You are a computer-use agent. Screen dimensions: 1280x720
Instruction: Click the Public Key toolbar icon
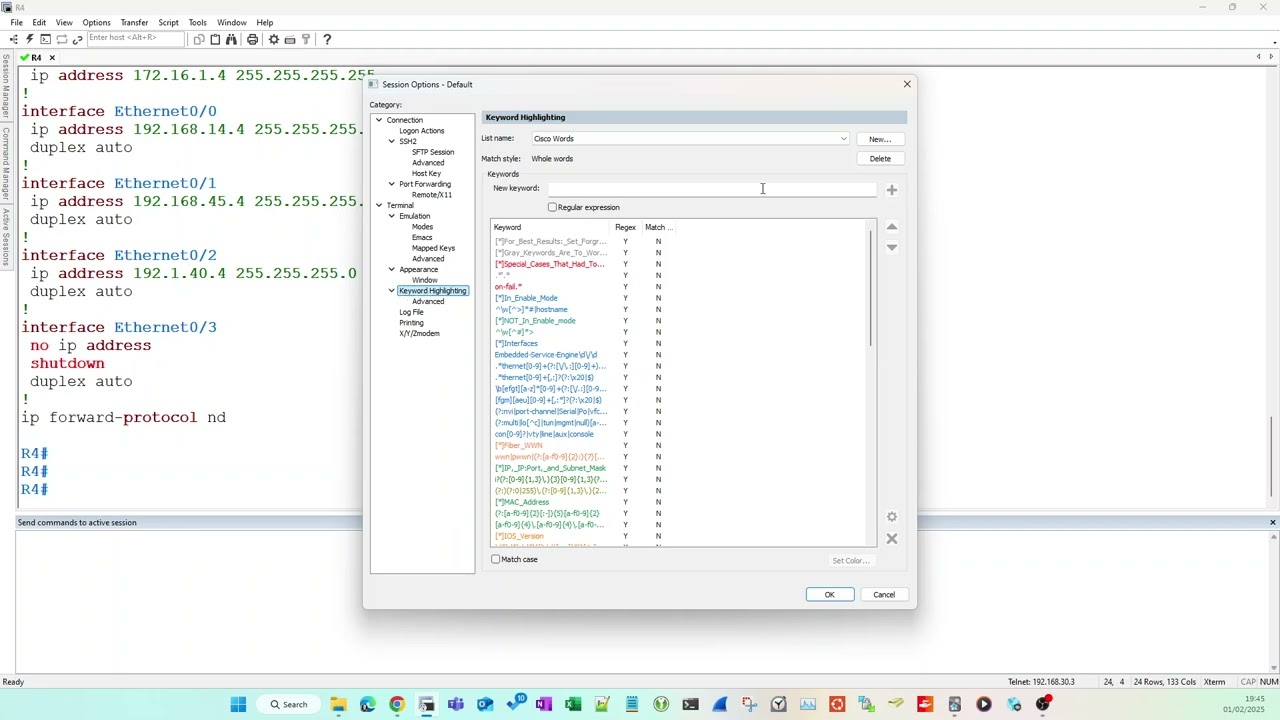coord(305,39)
